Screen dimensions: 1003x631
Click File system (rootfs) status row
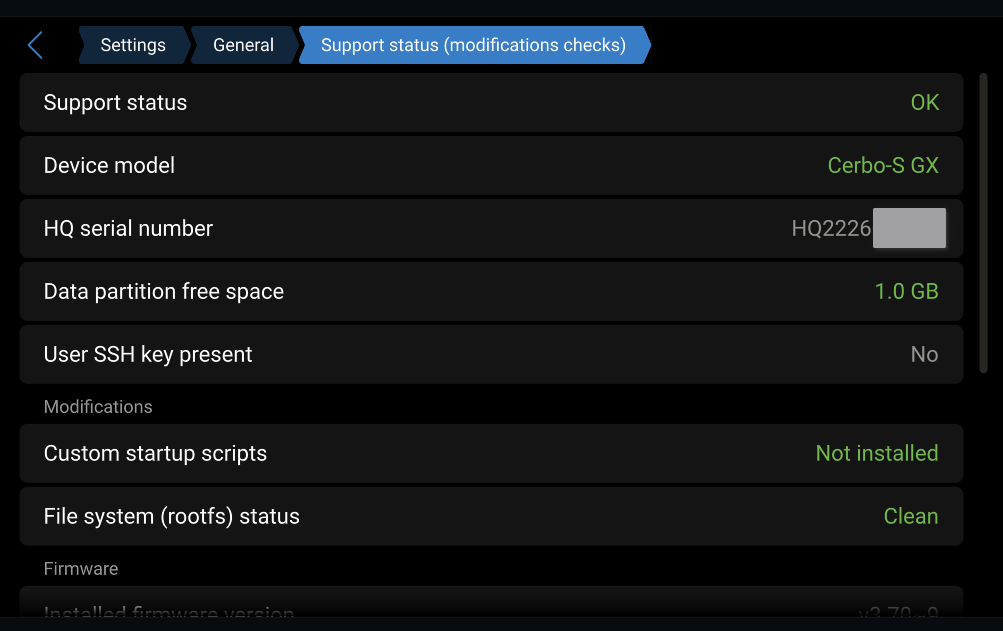pyautogui.click(x=490, y=517)
